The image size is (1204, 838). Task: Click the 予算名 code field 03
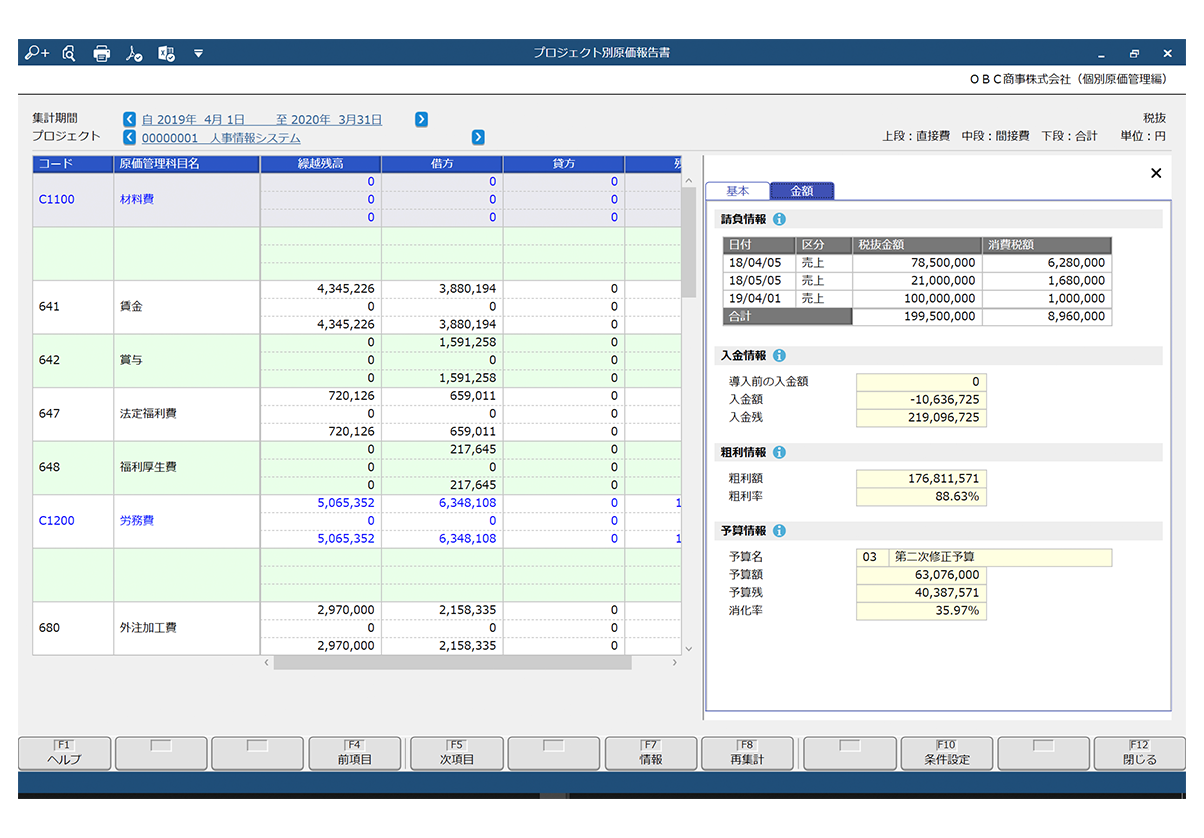click(871, 557)
